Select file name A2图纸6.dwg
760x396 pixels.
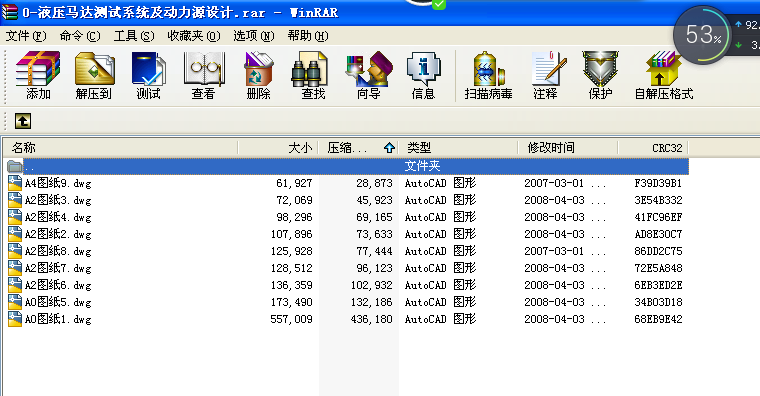pyautogui.click(x=58, y=285)
